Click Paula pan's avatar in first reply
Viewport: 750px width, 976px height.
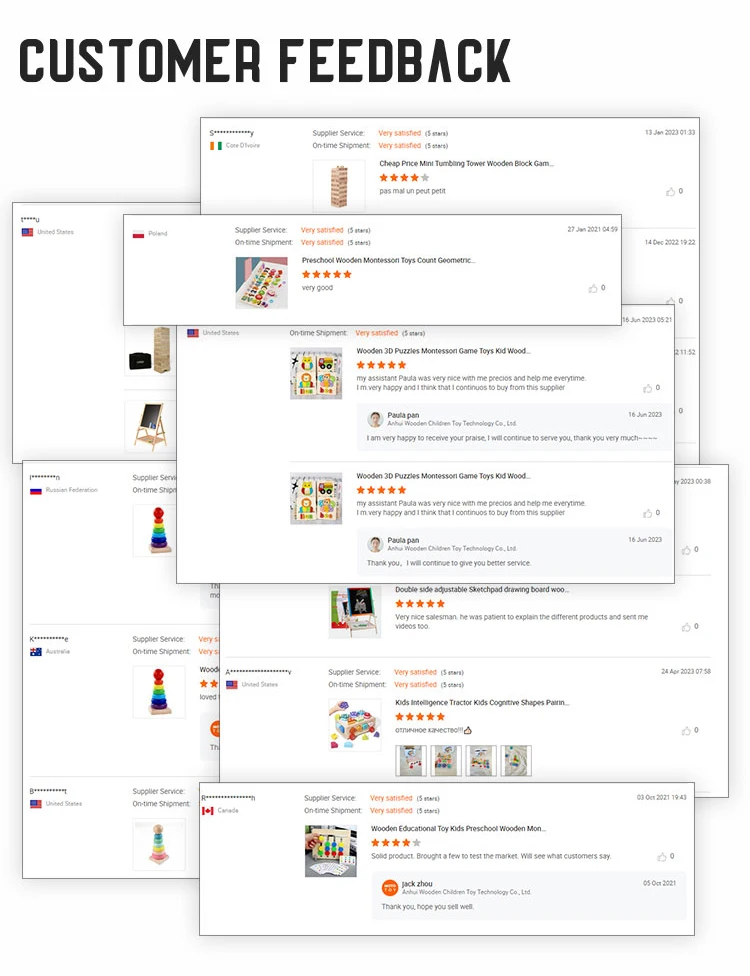tap(375, 420)
